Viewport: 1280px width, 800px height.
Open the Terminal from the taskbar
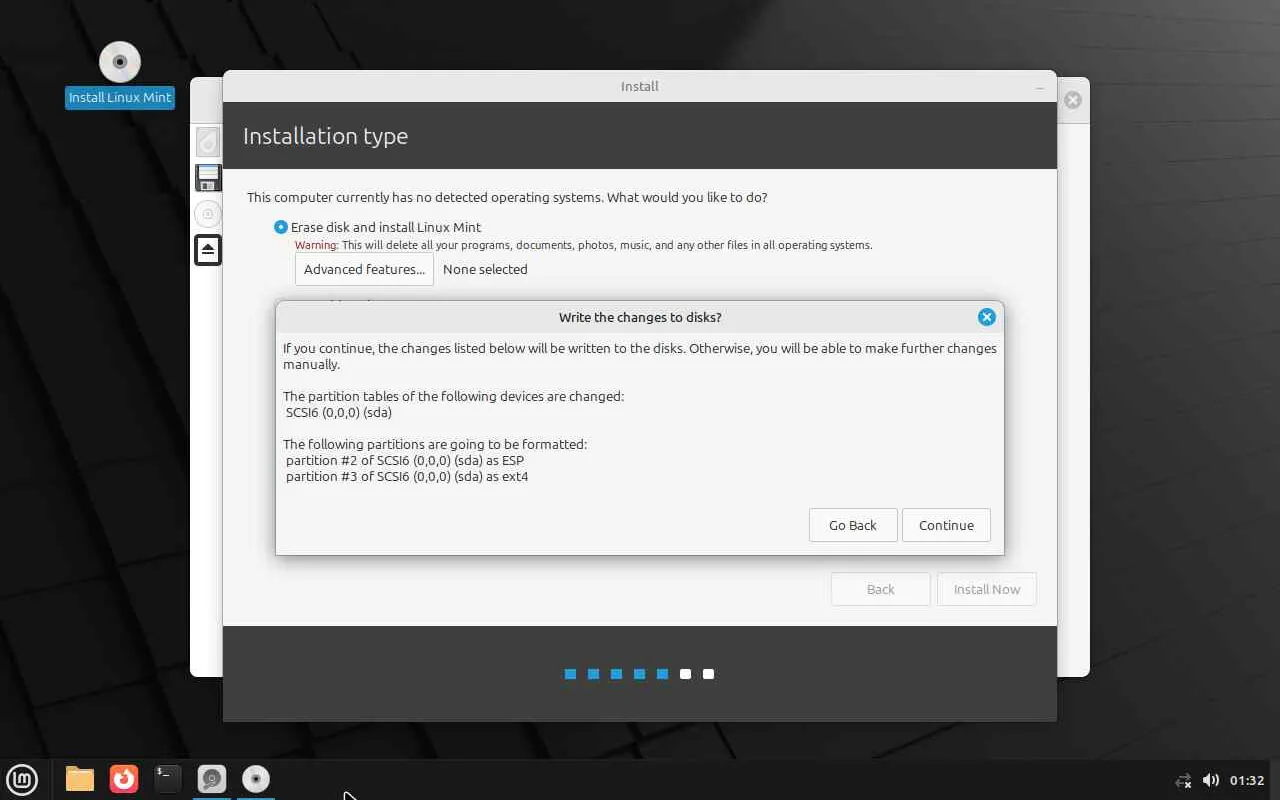coord(168,779)
